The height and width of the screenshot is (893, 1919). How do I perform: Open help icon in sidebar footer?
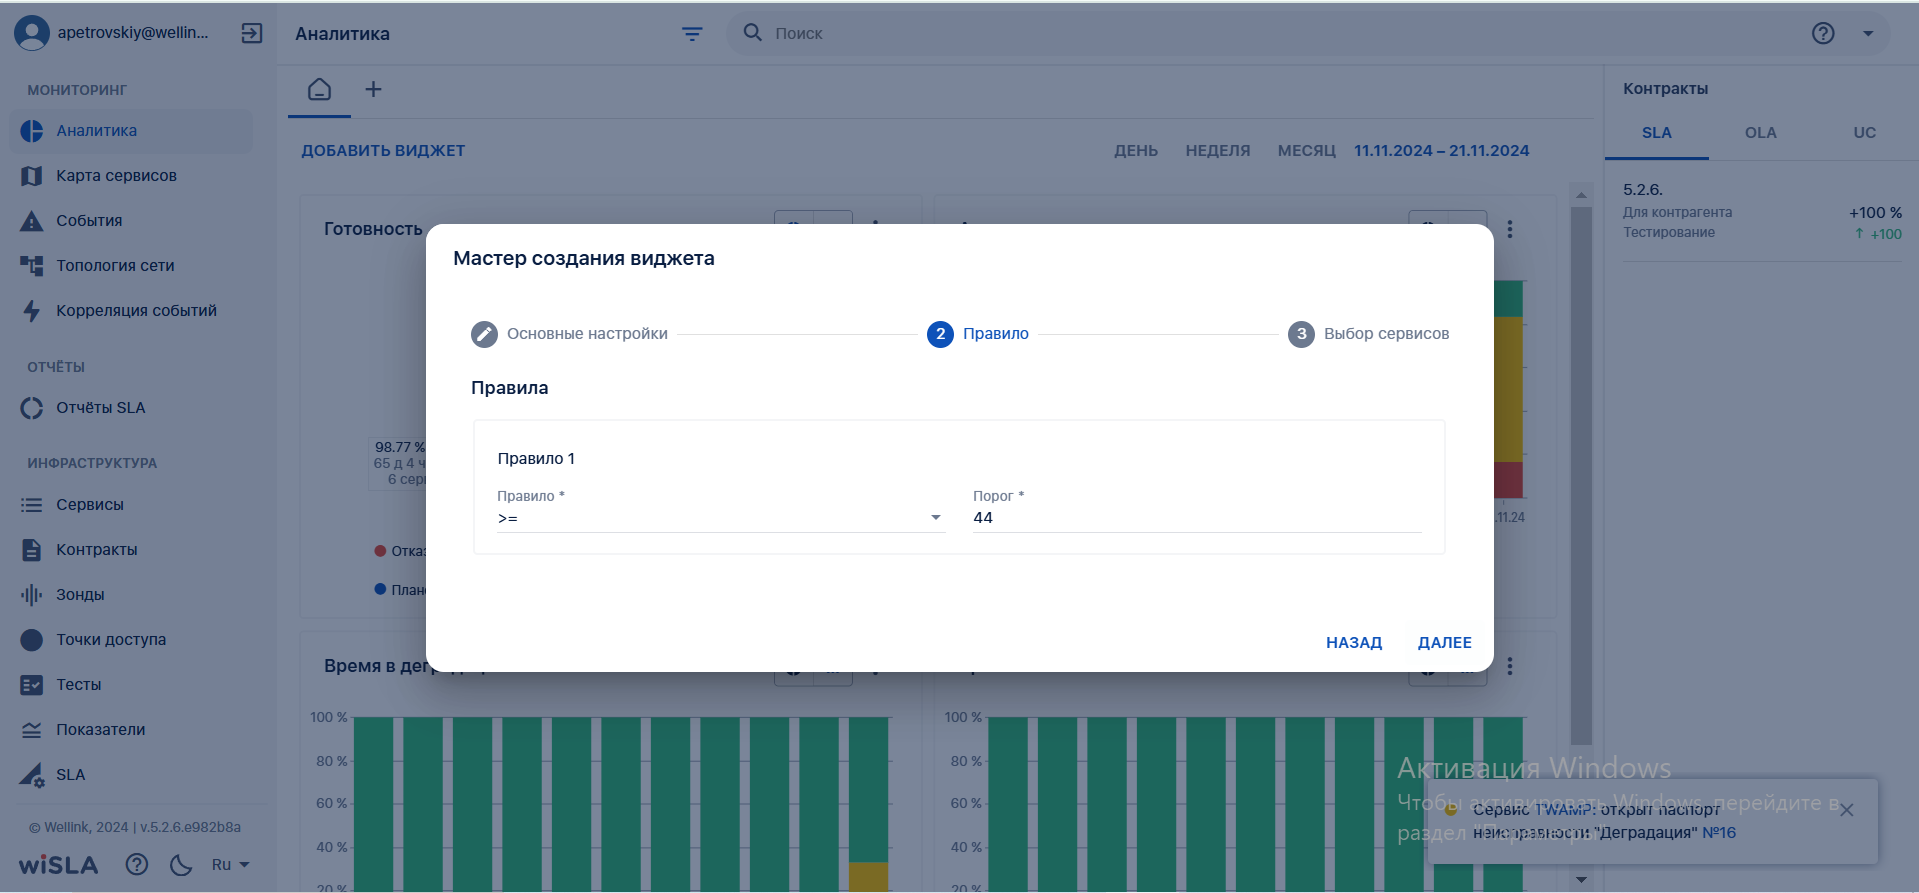click(x=137, y=865)
